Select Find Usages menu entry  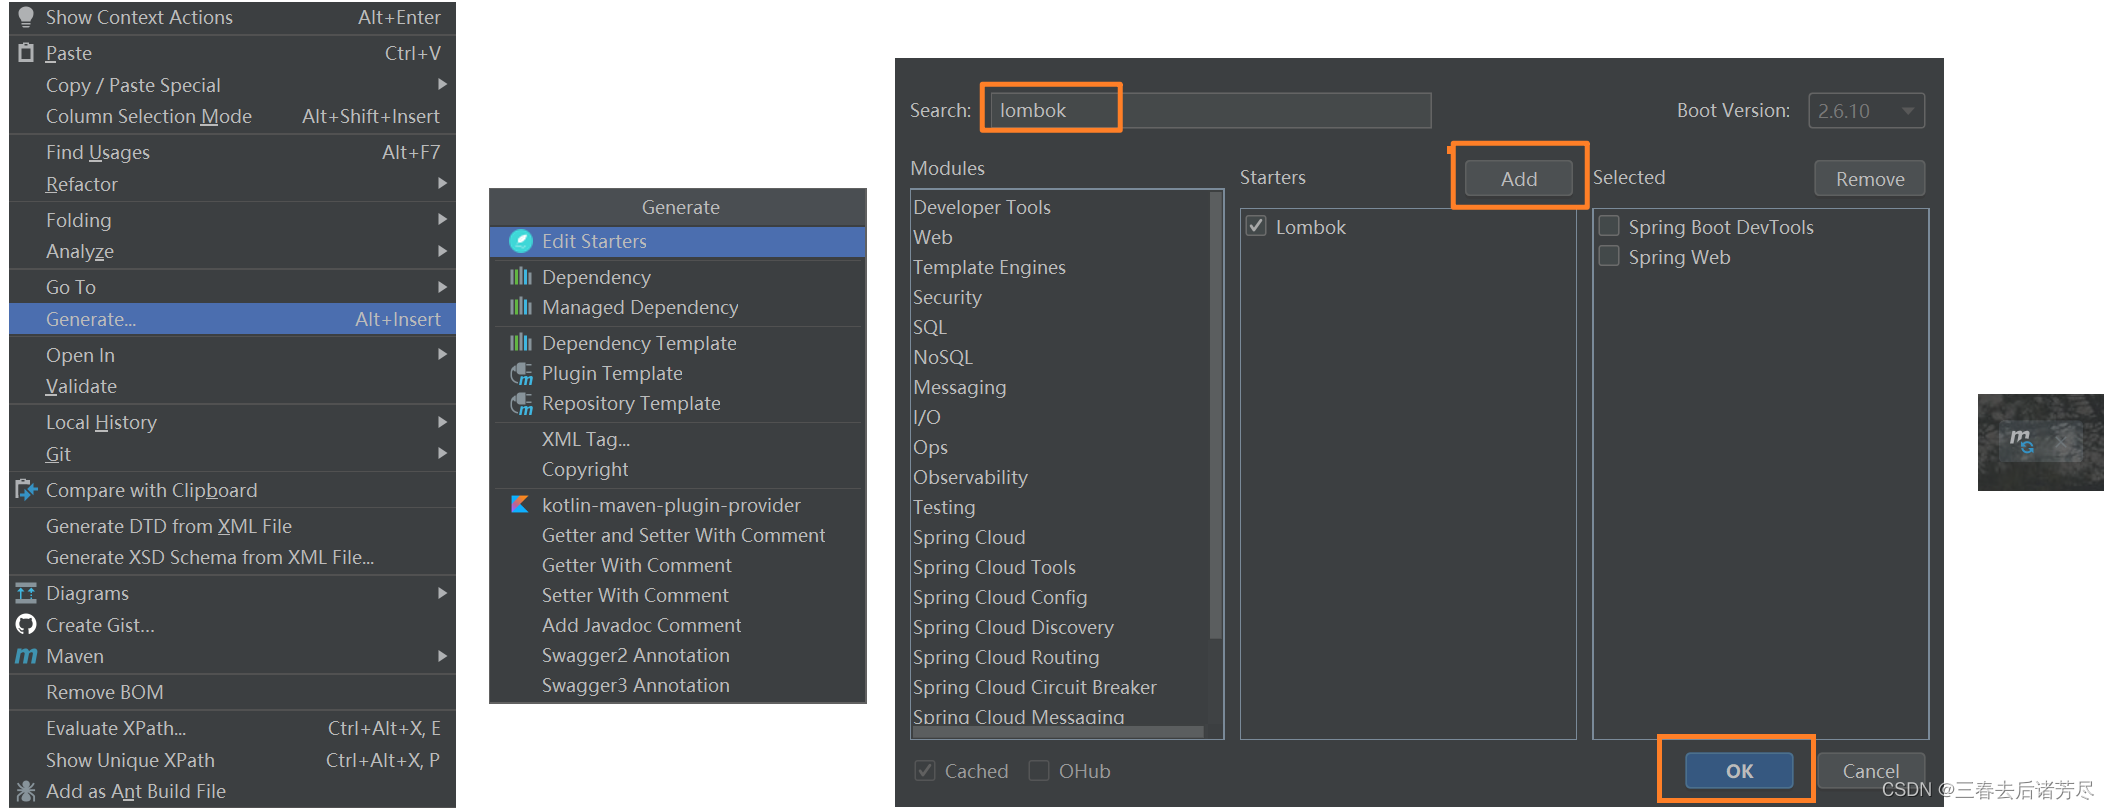232,152
